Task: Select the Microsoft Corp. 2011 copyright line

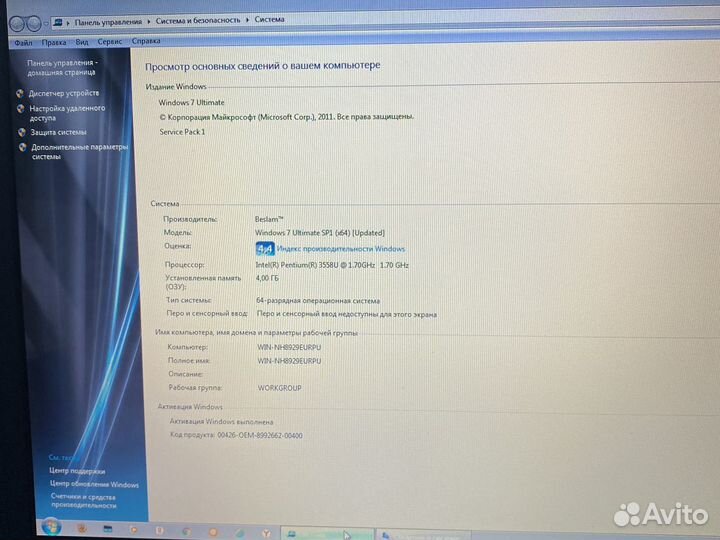Action: point(287,117)
